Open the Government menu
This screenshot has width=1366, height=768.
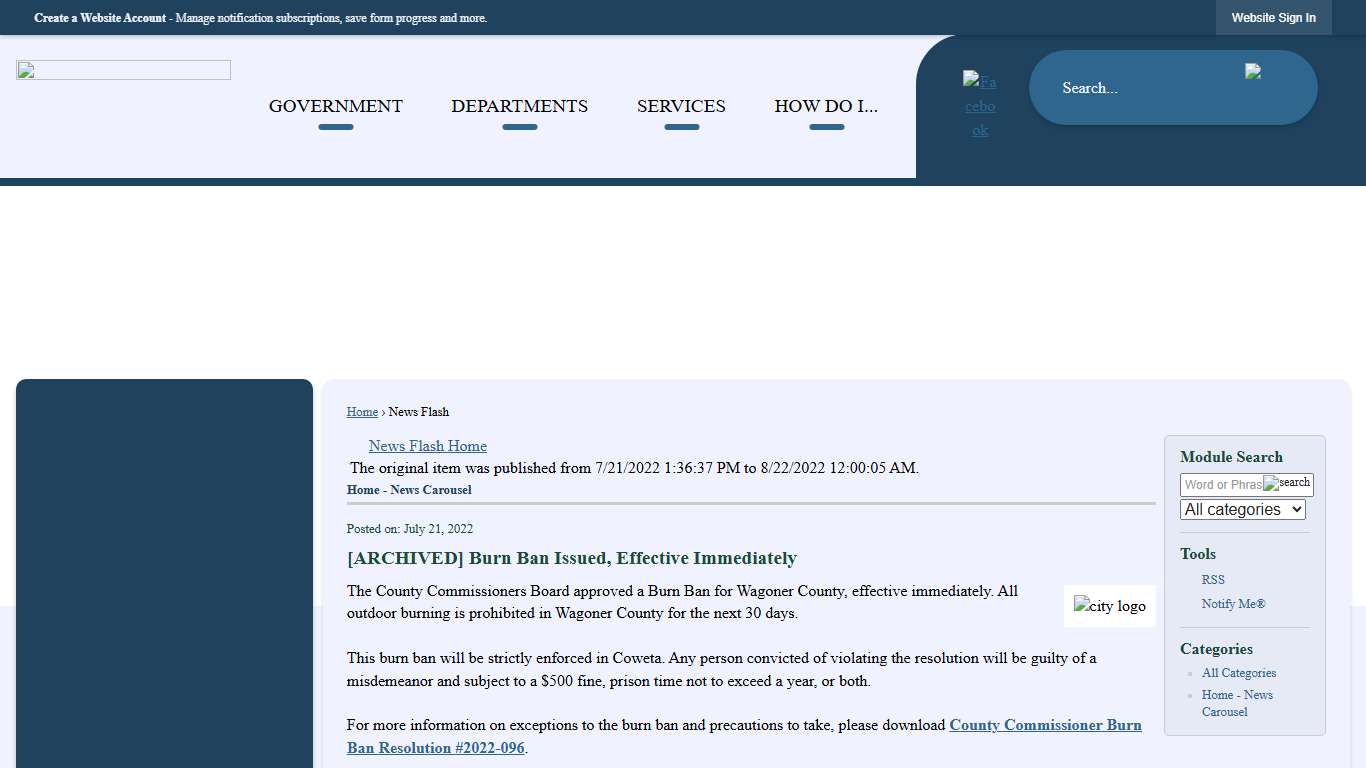(335, 106)
